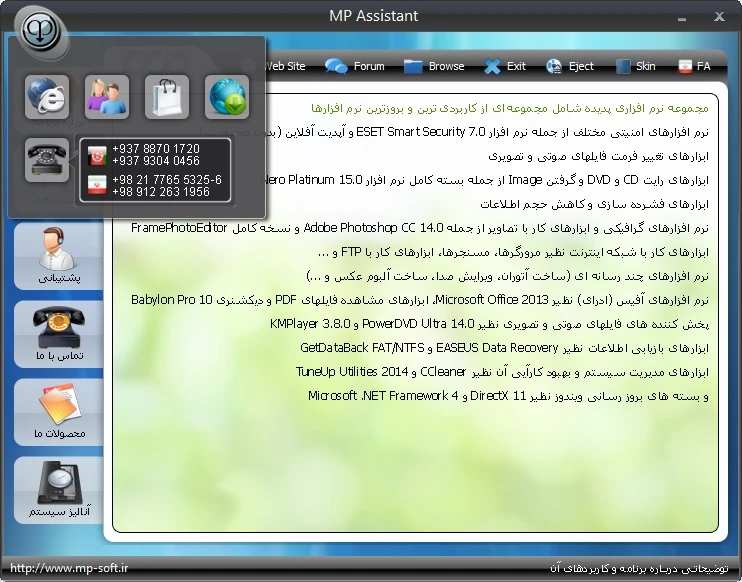Screen dimensions: 742x582
Task: Click Eject in the toolbar
Action: [x=570, y=66]
